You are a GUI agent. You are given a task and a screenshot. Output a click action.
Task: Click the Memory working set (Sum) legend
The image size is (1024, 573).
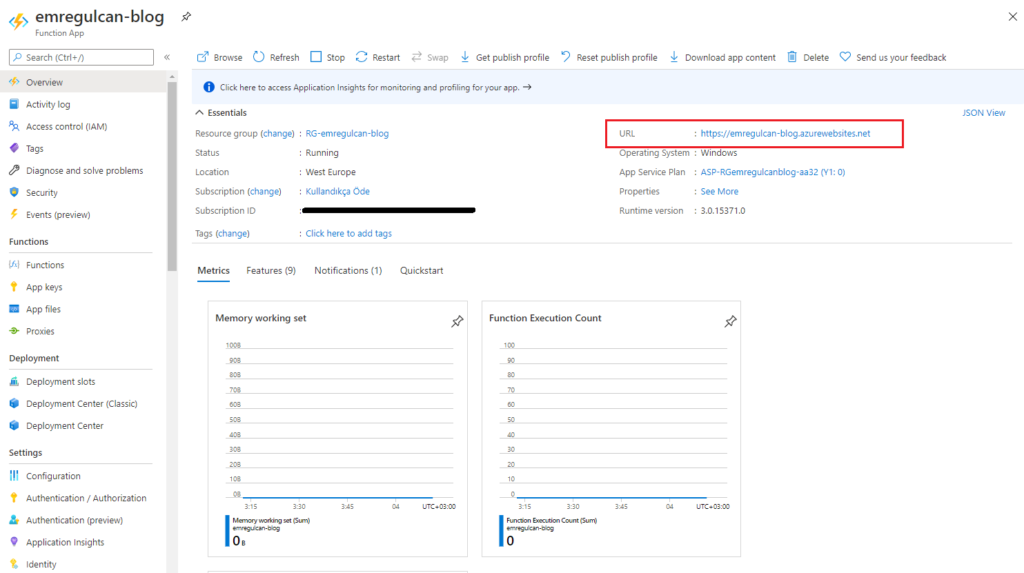(x=271, y=521)
